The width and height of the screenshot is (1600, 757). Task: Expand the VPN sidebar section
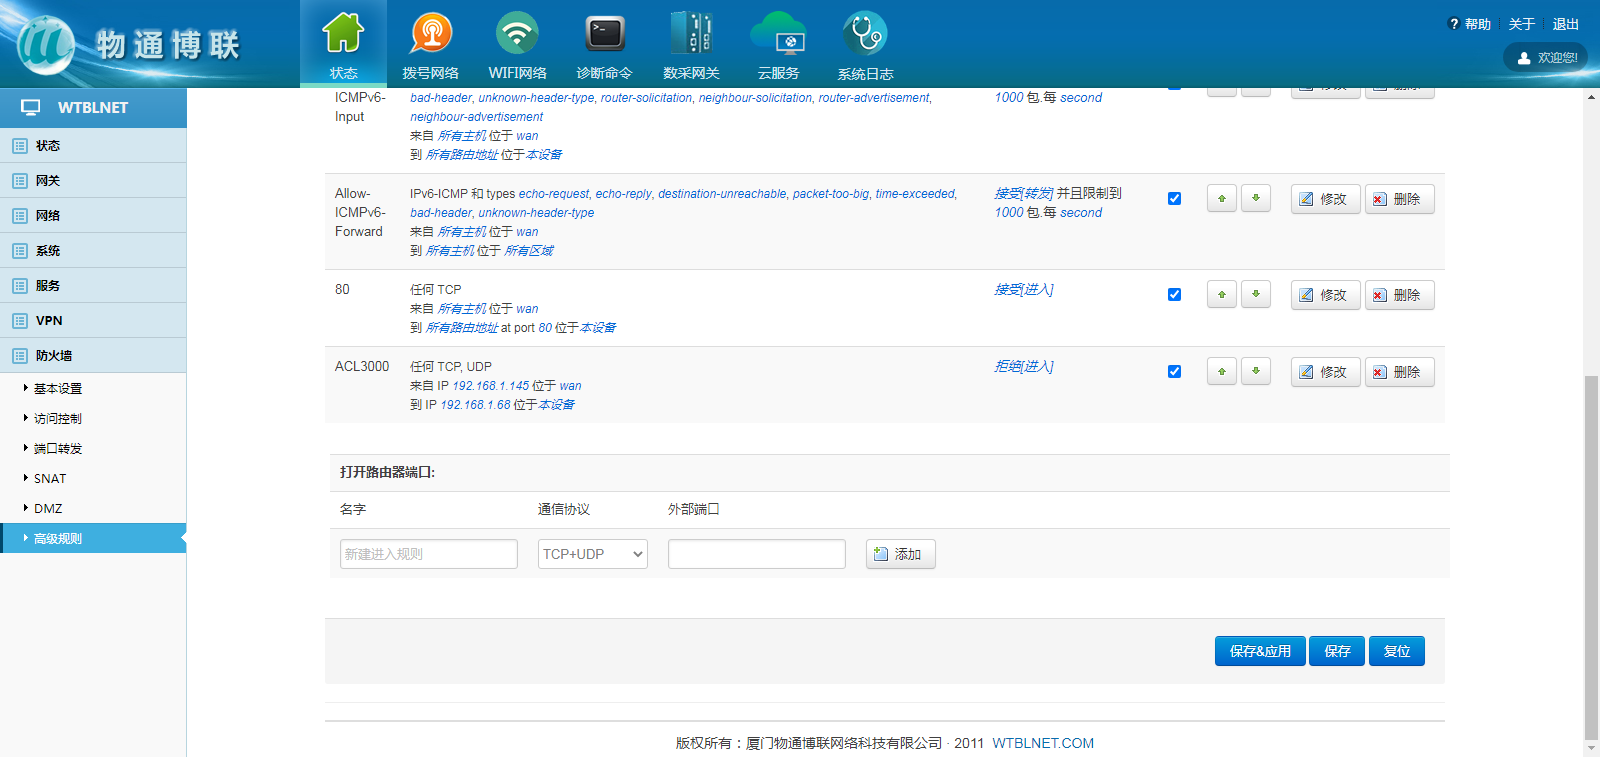point(93,321)
